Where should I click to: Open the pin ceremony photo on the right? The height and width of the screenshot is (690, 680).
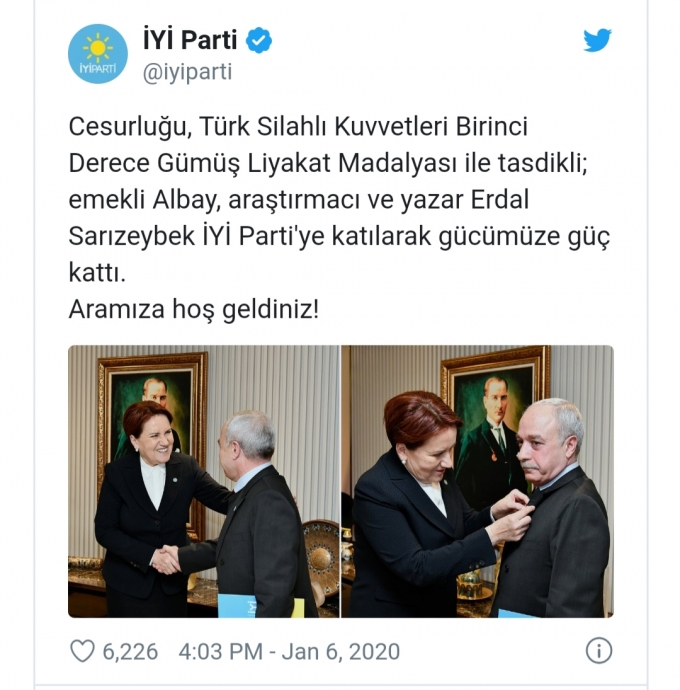[x=478, y=481]
